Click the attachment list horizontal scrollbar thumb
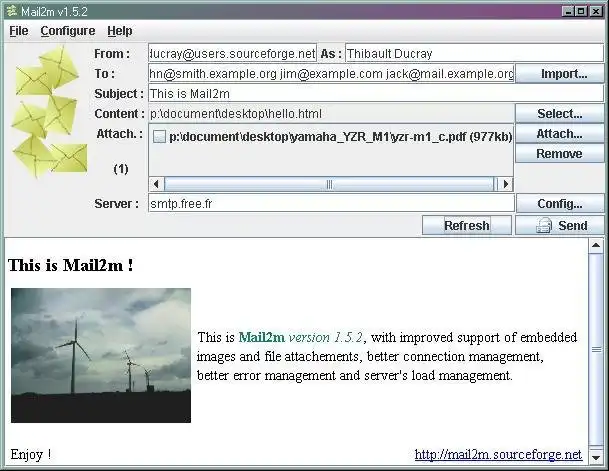This screenshot has width=609, height=471. click(329, 184)
